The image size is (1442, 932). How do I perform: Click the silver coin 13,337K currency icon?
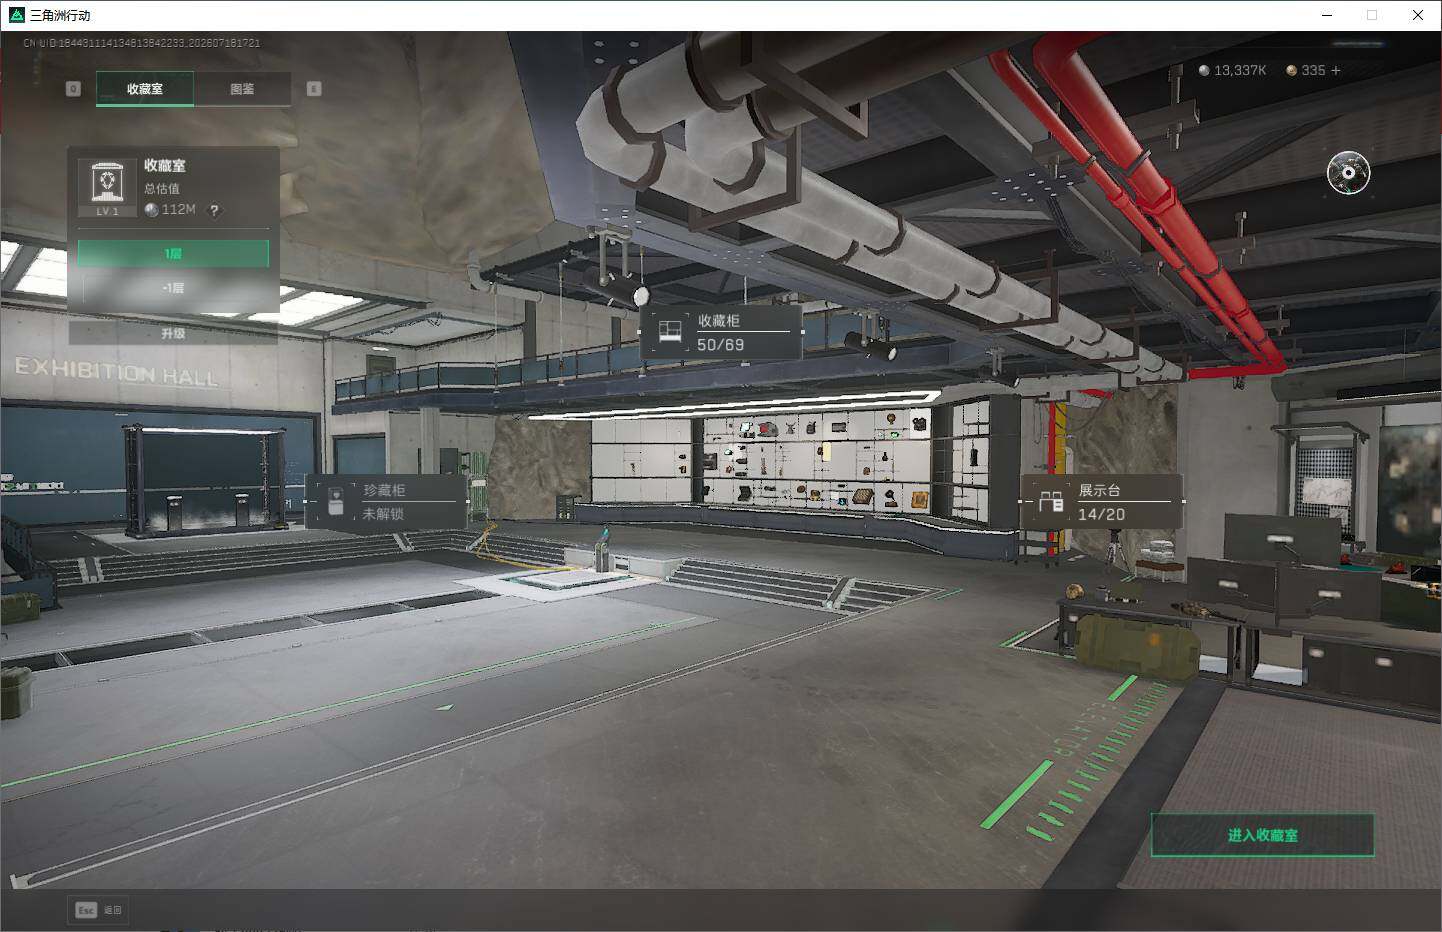click(x=1204, y=70)
